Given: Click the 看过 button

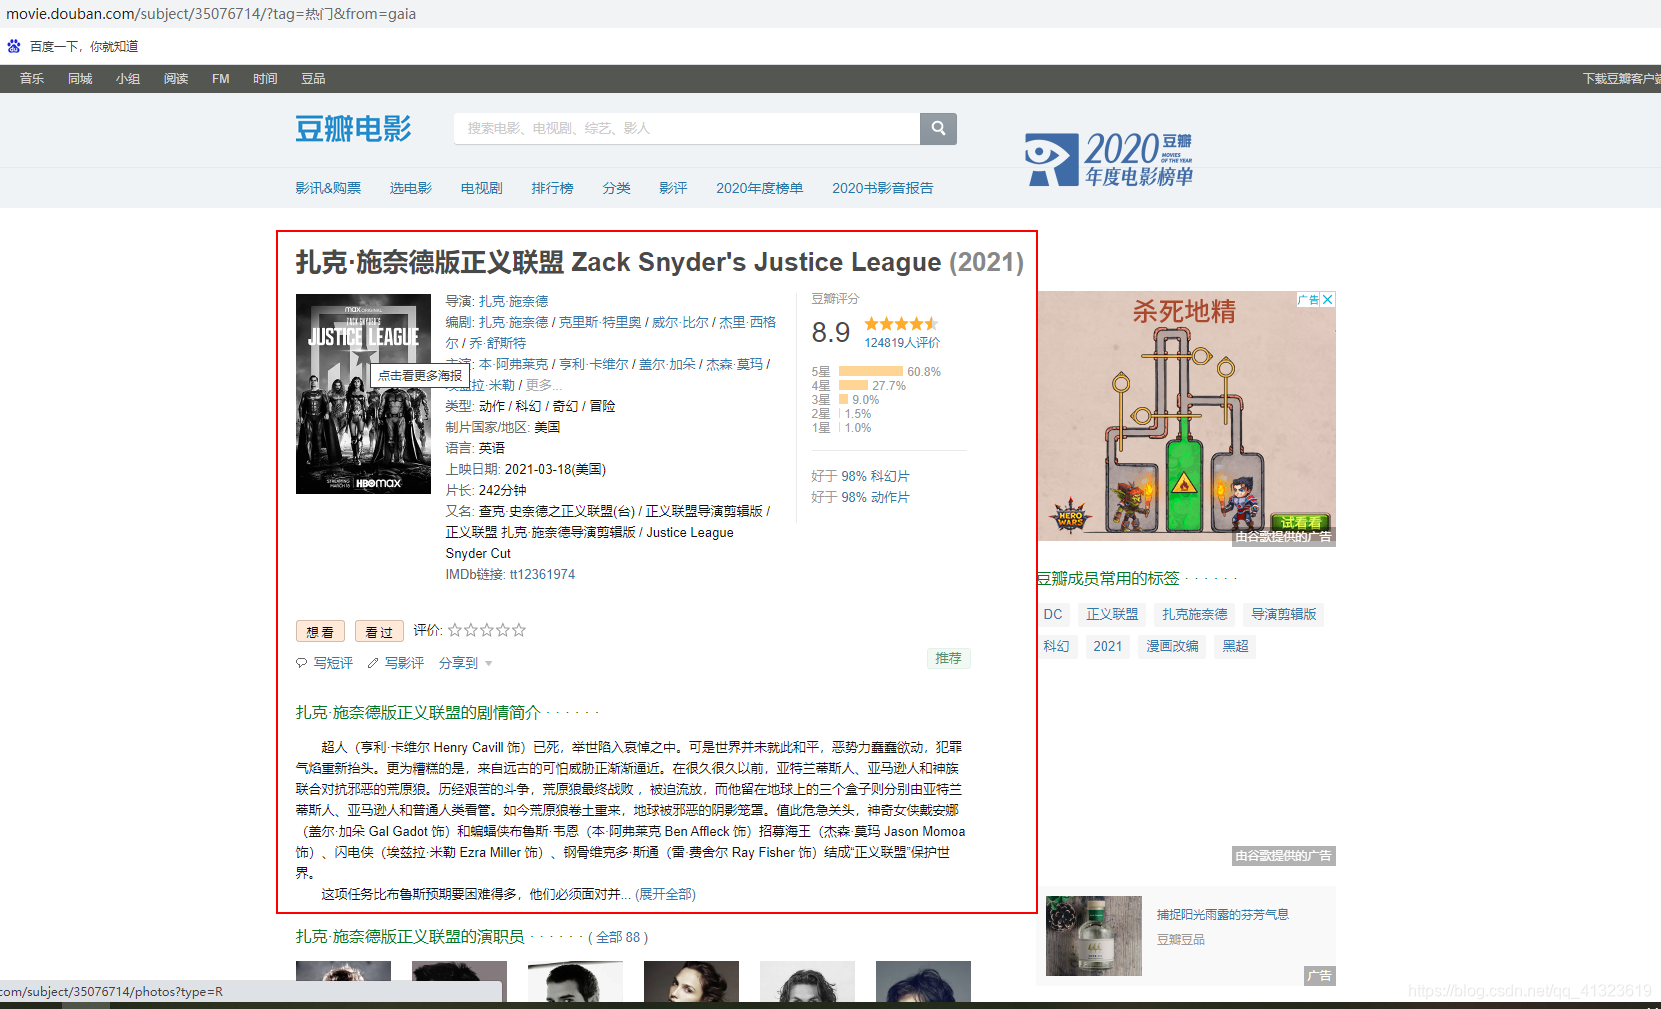Looking at the screenshot, I should pos(379,631).
